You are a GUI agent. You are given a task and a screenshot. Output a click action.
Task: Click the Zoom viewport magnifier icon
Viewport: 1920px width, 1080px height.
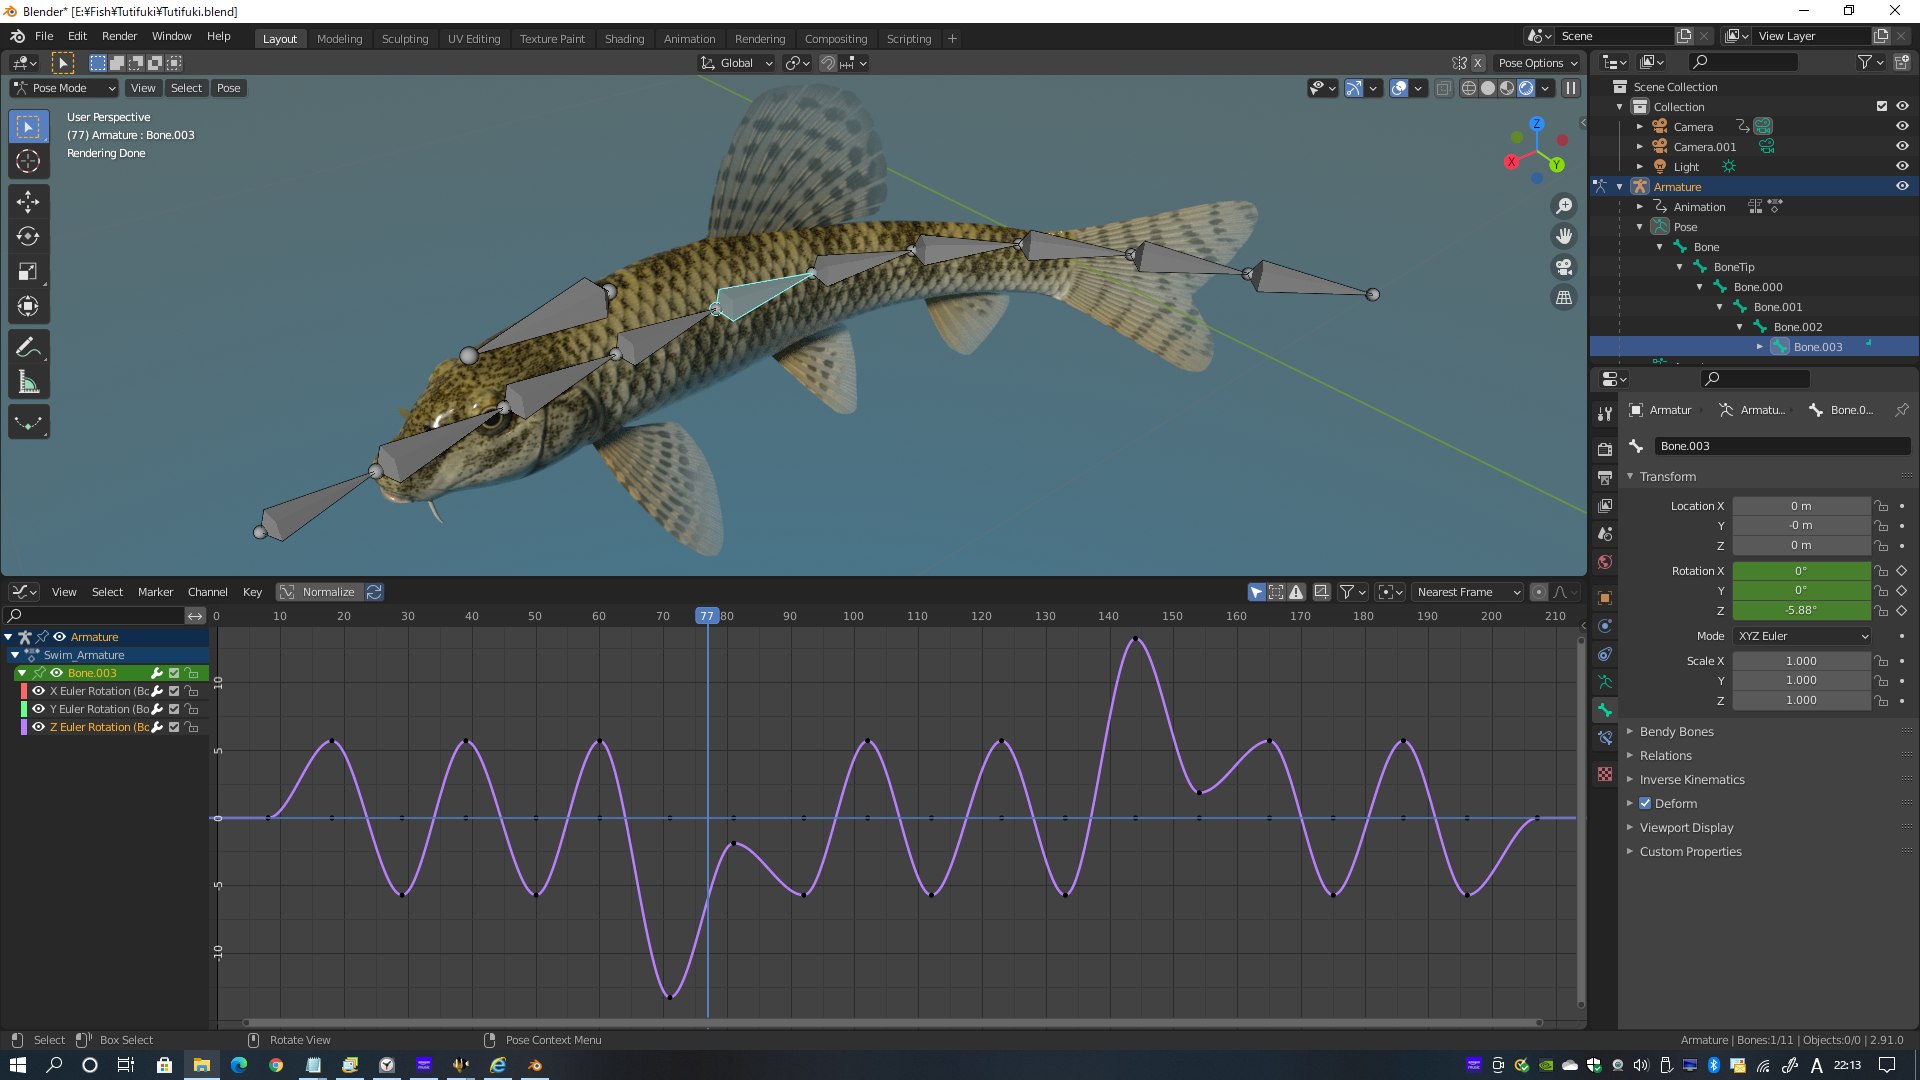(x=1564, y=206)
